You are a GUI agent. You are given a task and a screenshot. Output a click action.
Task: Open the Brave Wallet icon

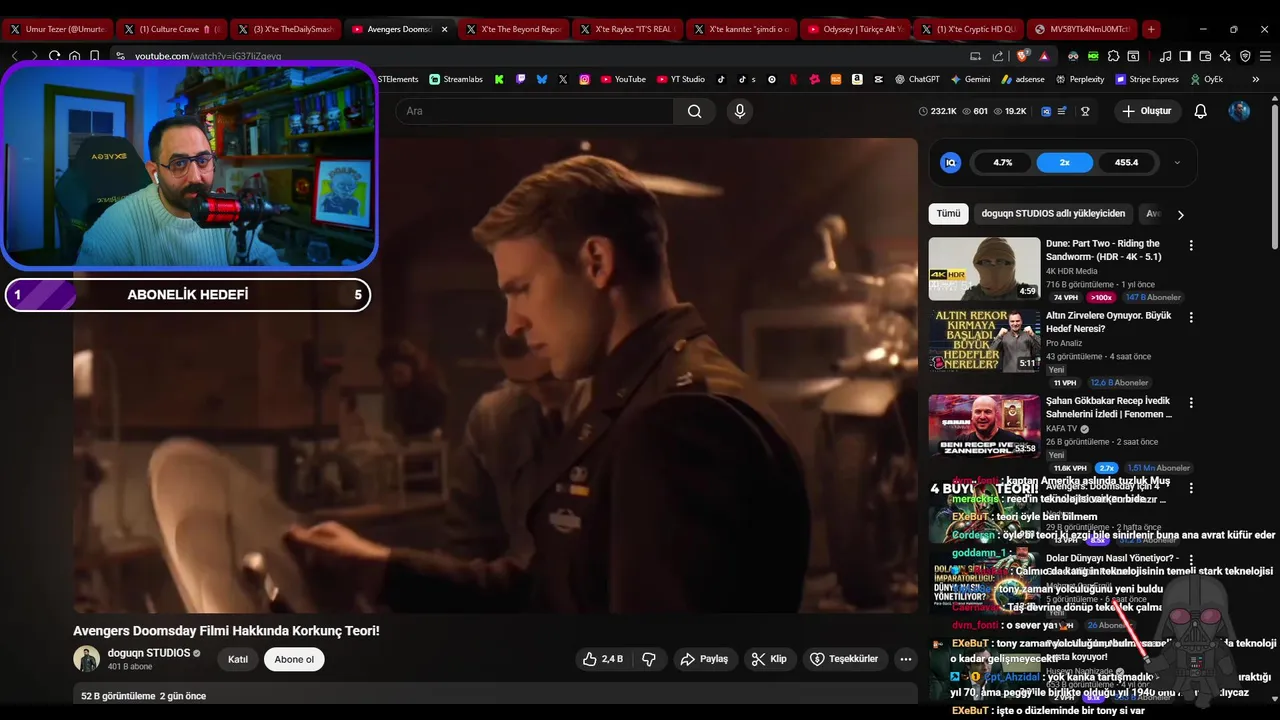[1205, 56]
